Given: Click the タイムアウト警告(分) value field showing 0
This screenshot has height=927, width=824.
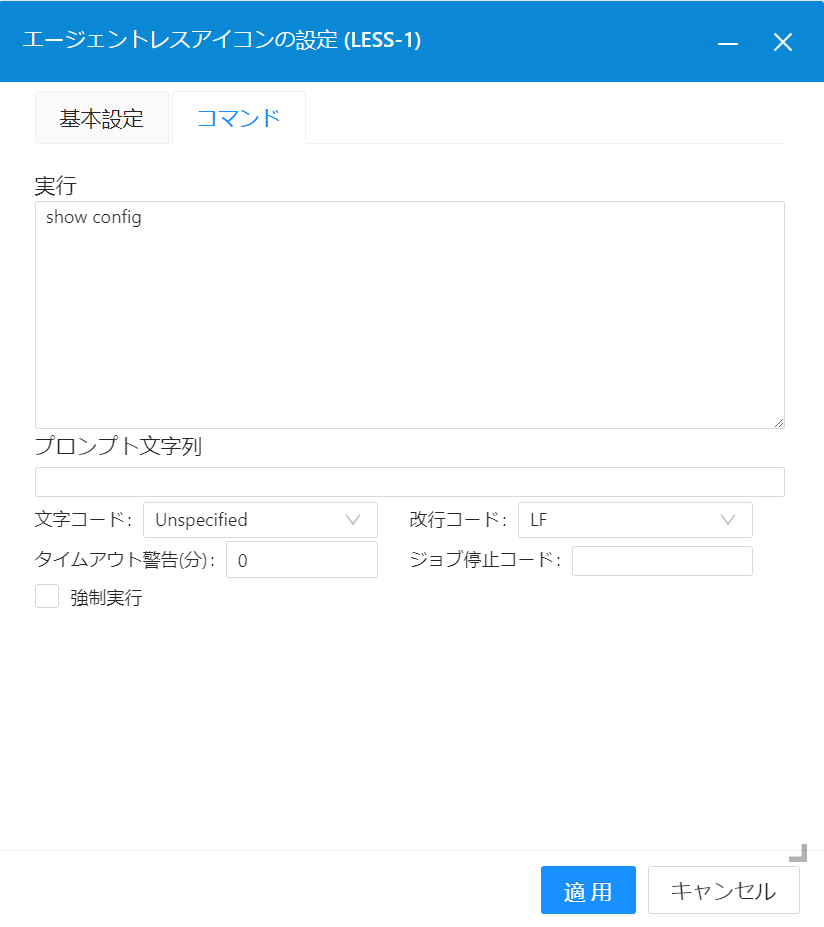Looking at the screenshot, I should point(300,559).
